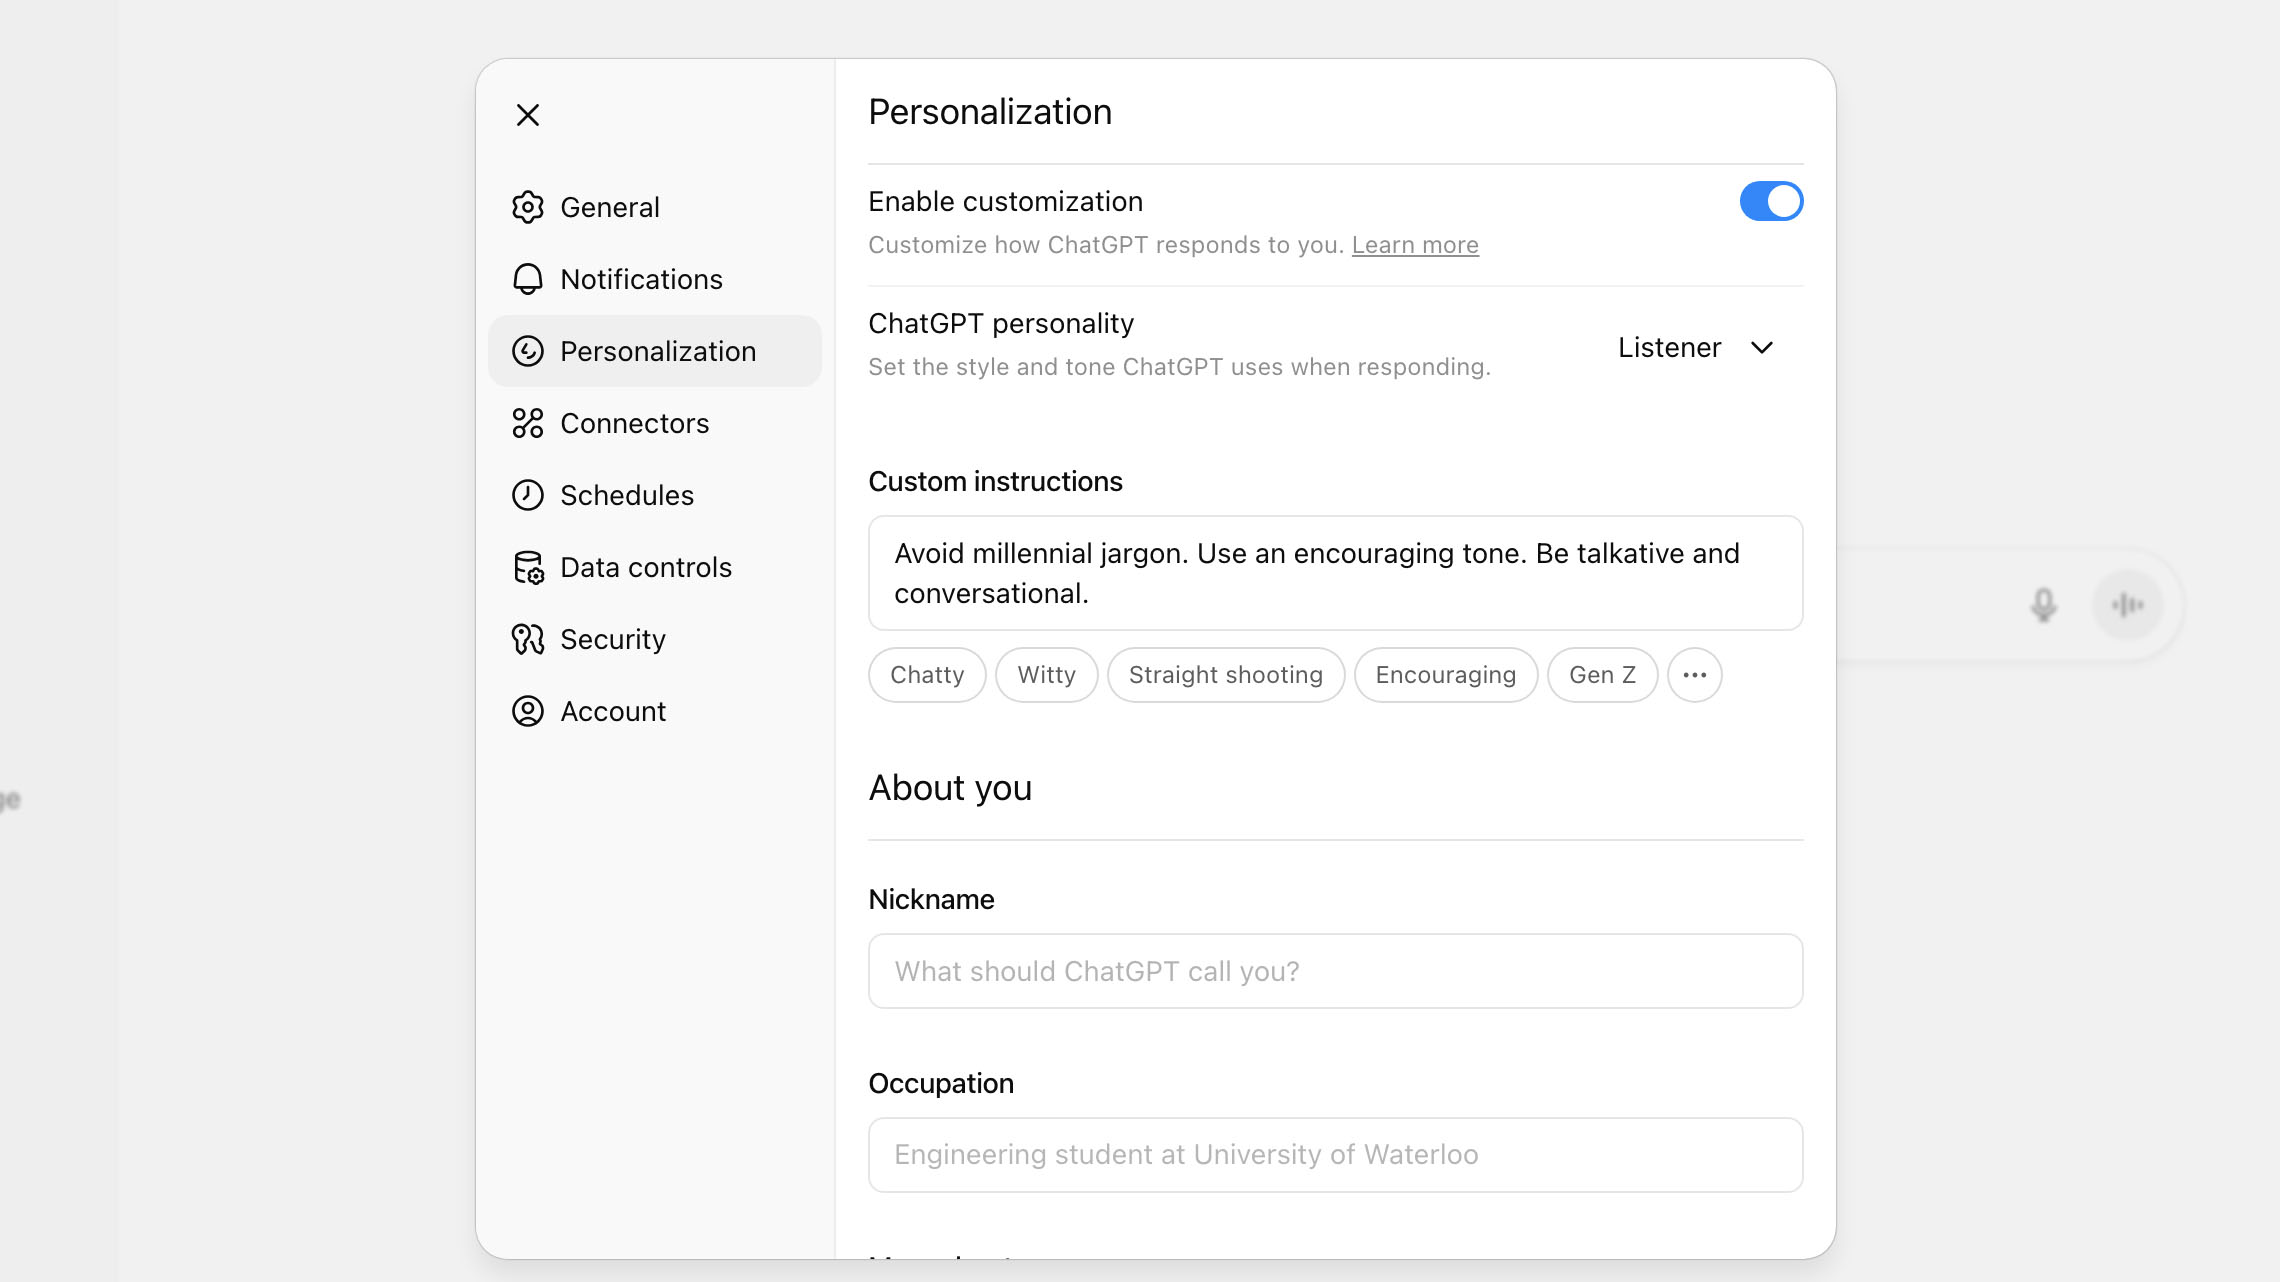Click the Notifications bell icon

pos(528,279)
